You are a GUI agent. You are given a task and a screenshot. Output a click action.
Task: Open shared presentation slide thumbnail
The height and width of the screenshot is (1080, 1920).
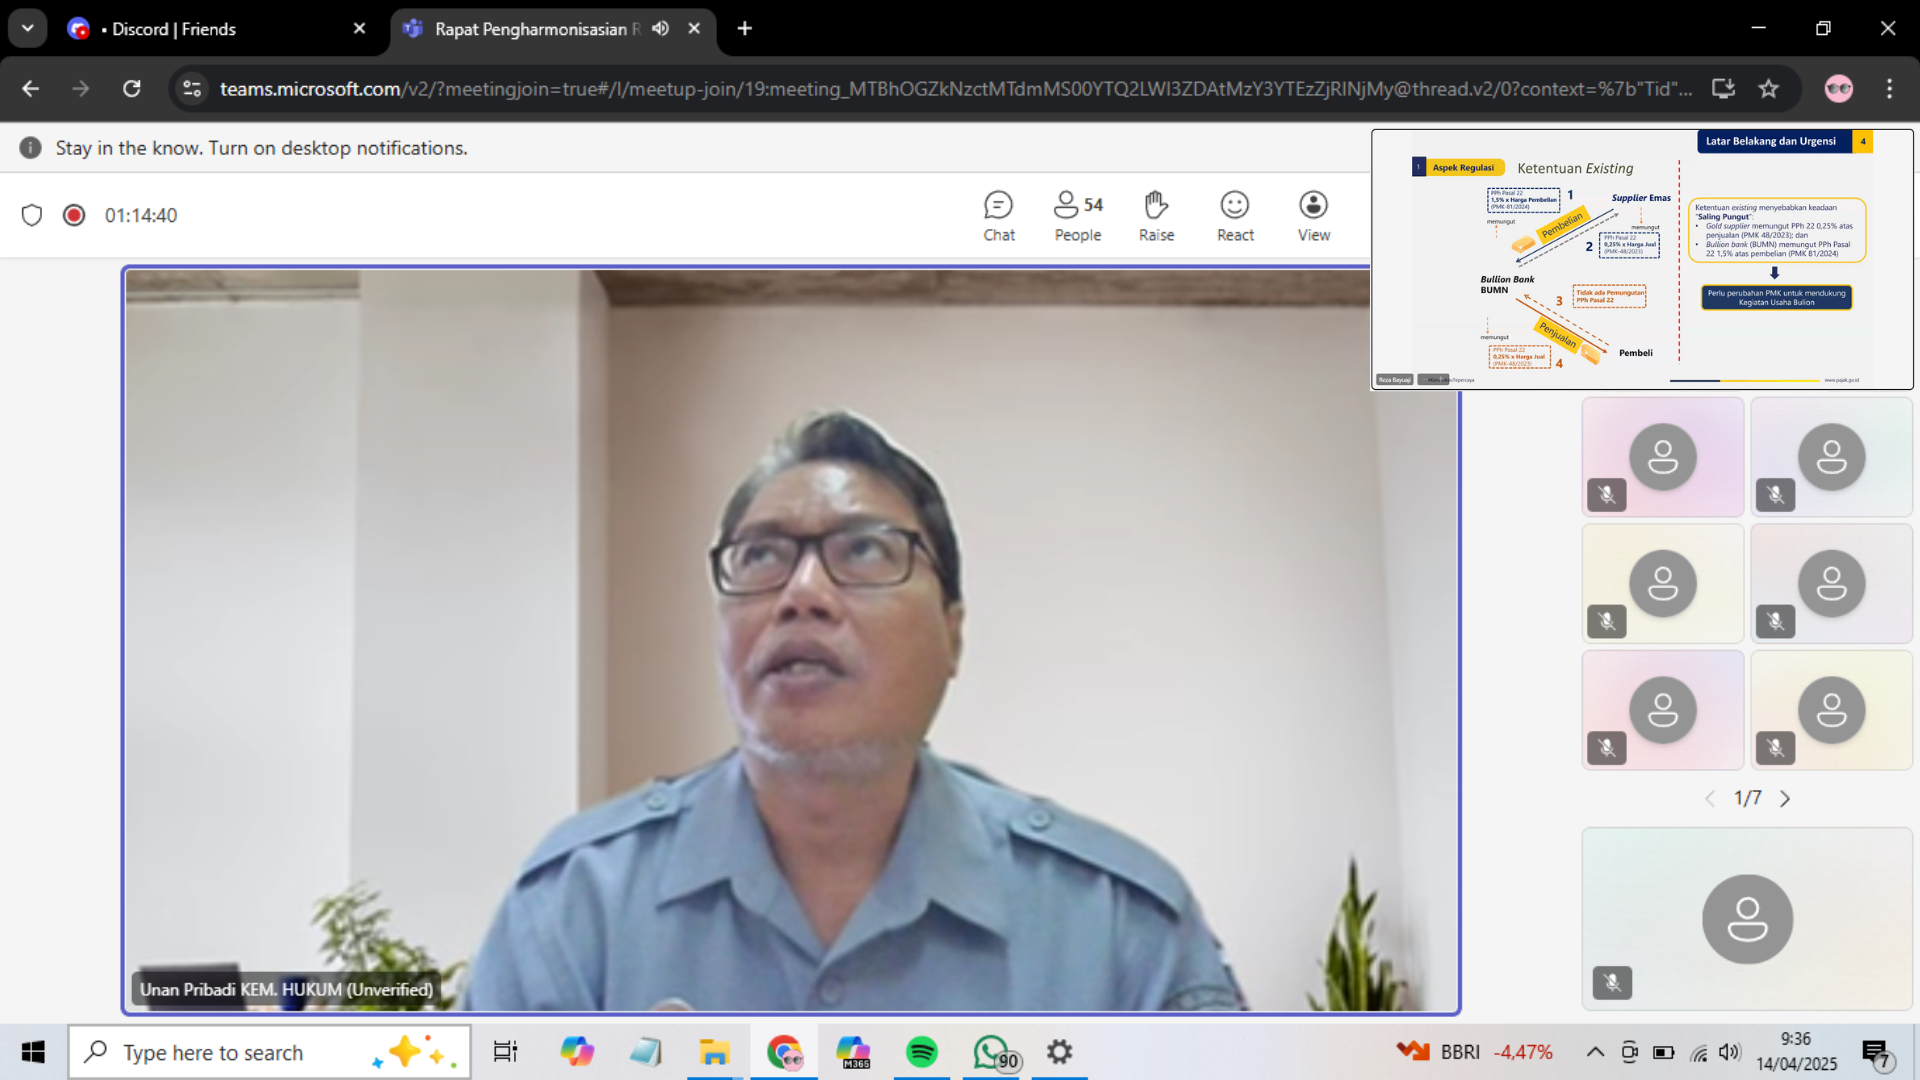1642,259
